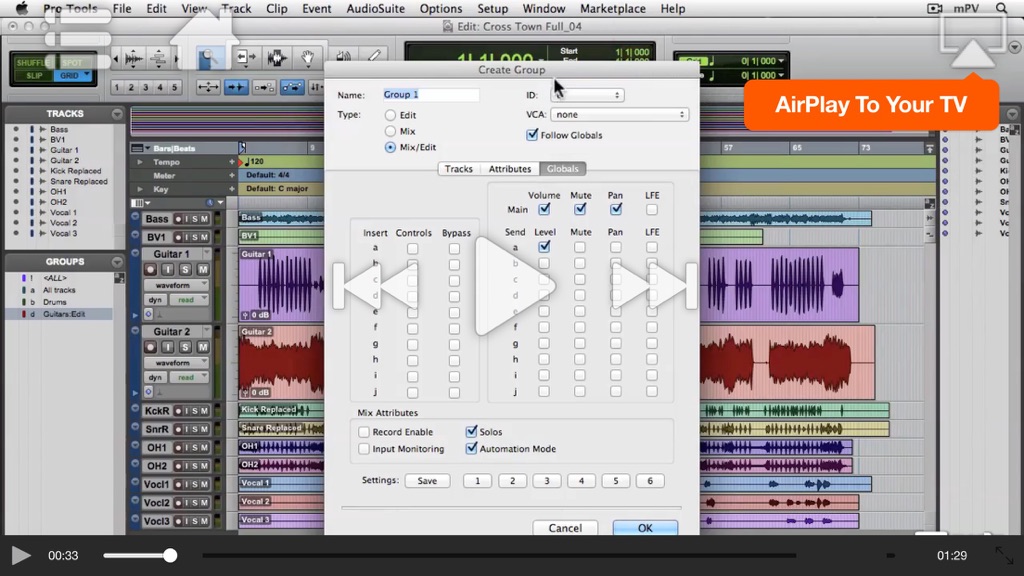This screenshot has width=1024, height=576.
Task: Select zoom preset 5 button
Action: point(174,87)
